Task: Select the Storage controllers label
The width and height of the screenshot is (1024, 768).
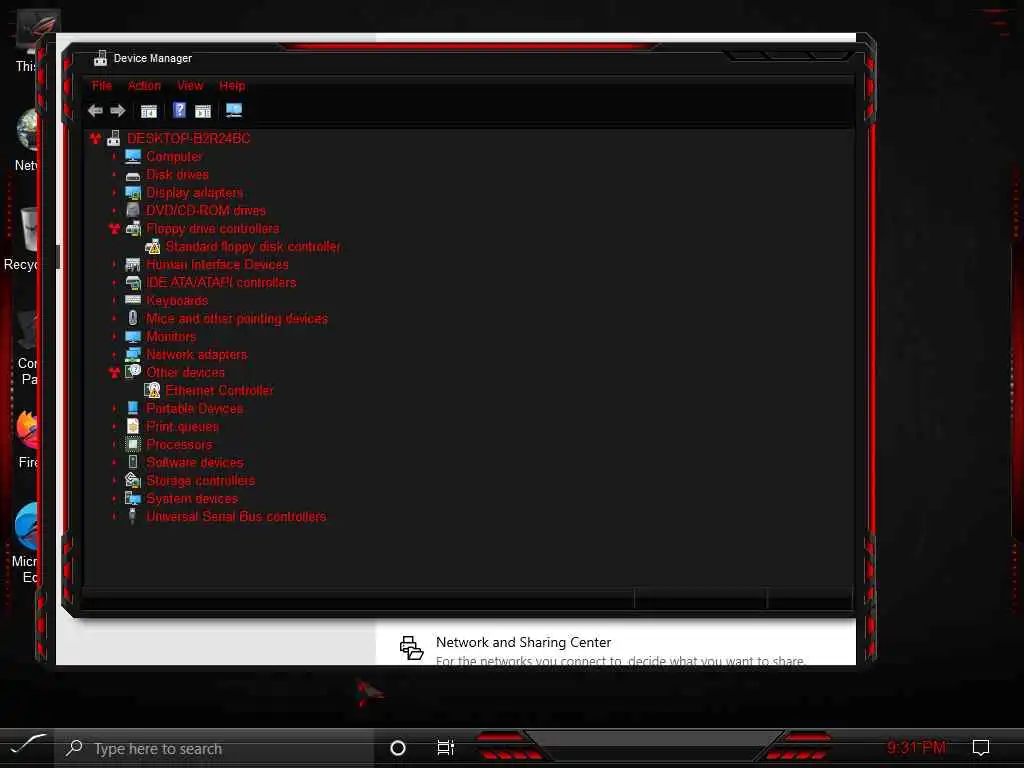Action: pos(200,480)
